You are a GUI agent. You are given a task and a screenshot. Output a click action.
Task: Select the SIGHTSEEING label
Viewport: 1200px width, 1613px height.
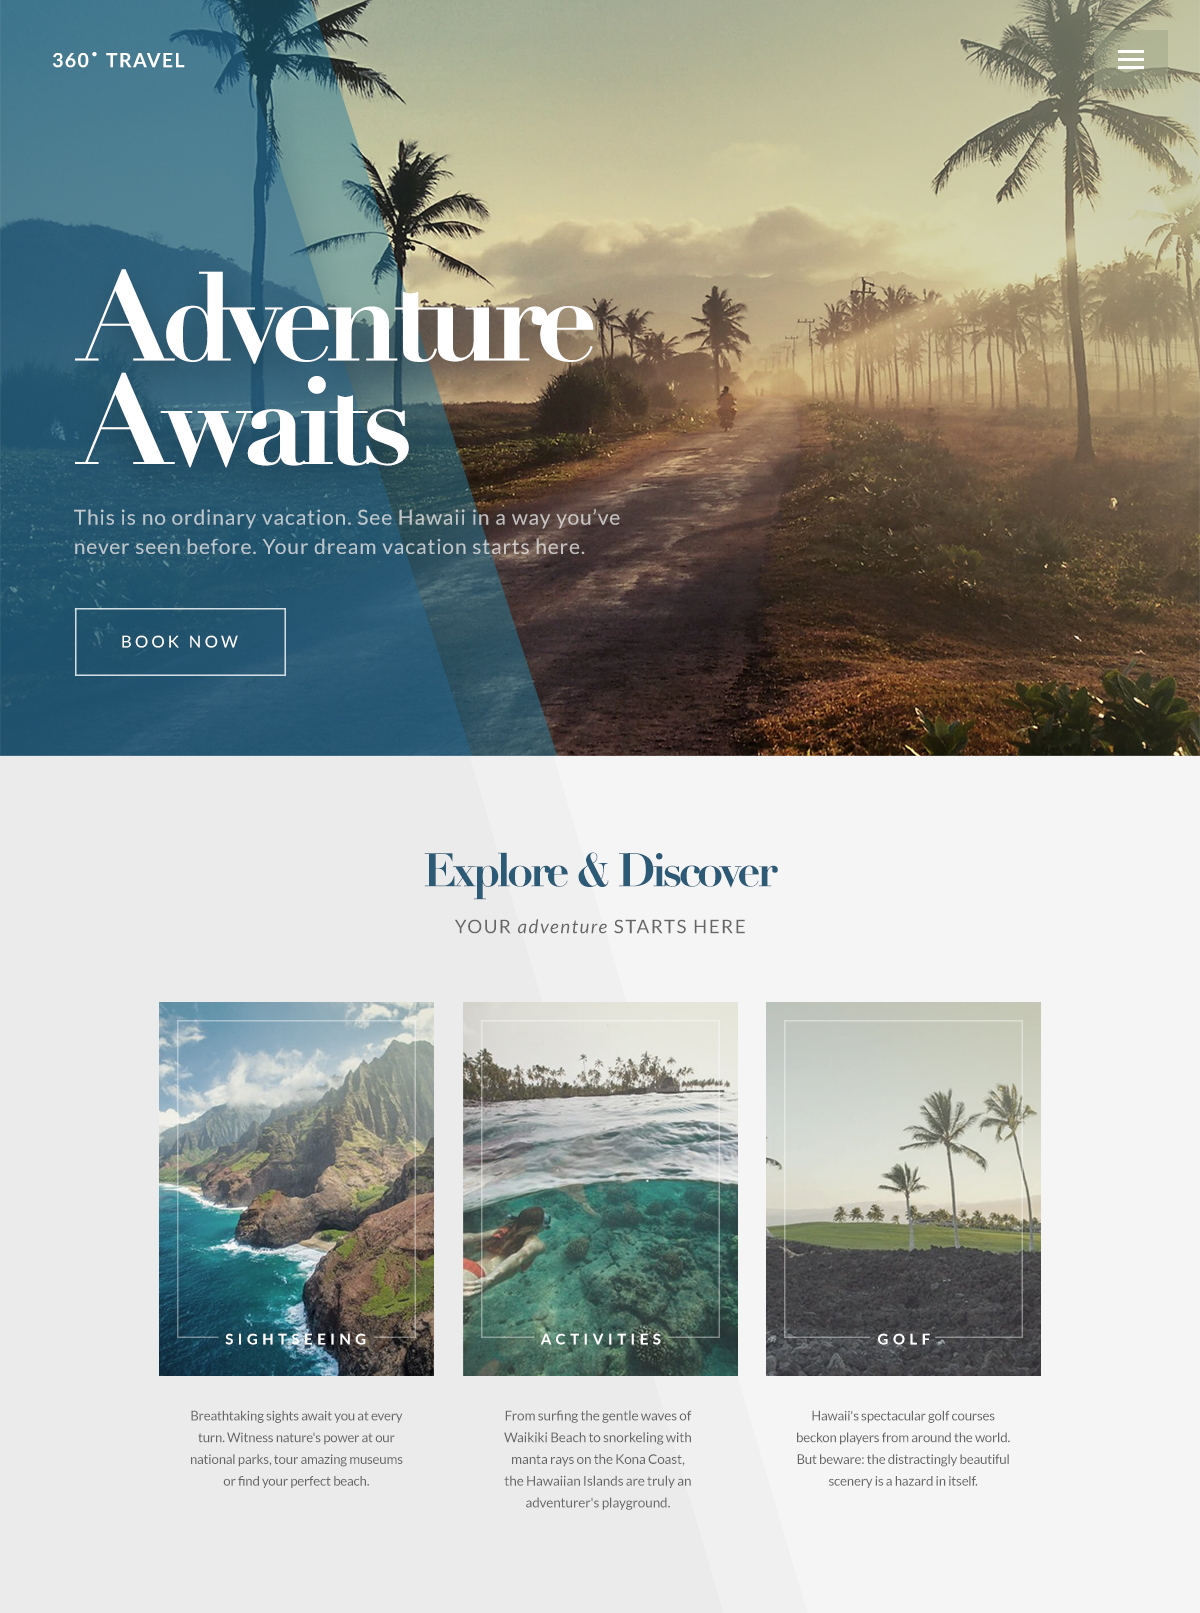[297, 1339]
